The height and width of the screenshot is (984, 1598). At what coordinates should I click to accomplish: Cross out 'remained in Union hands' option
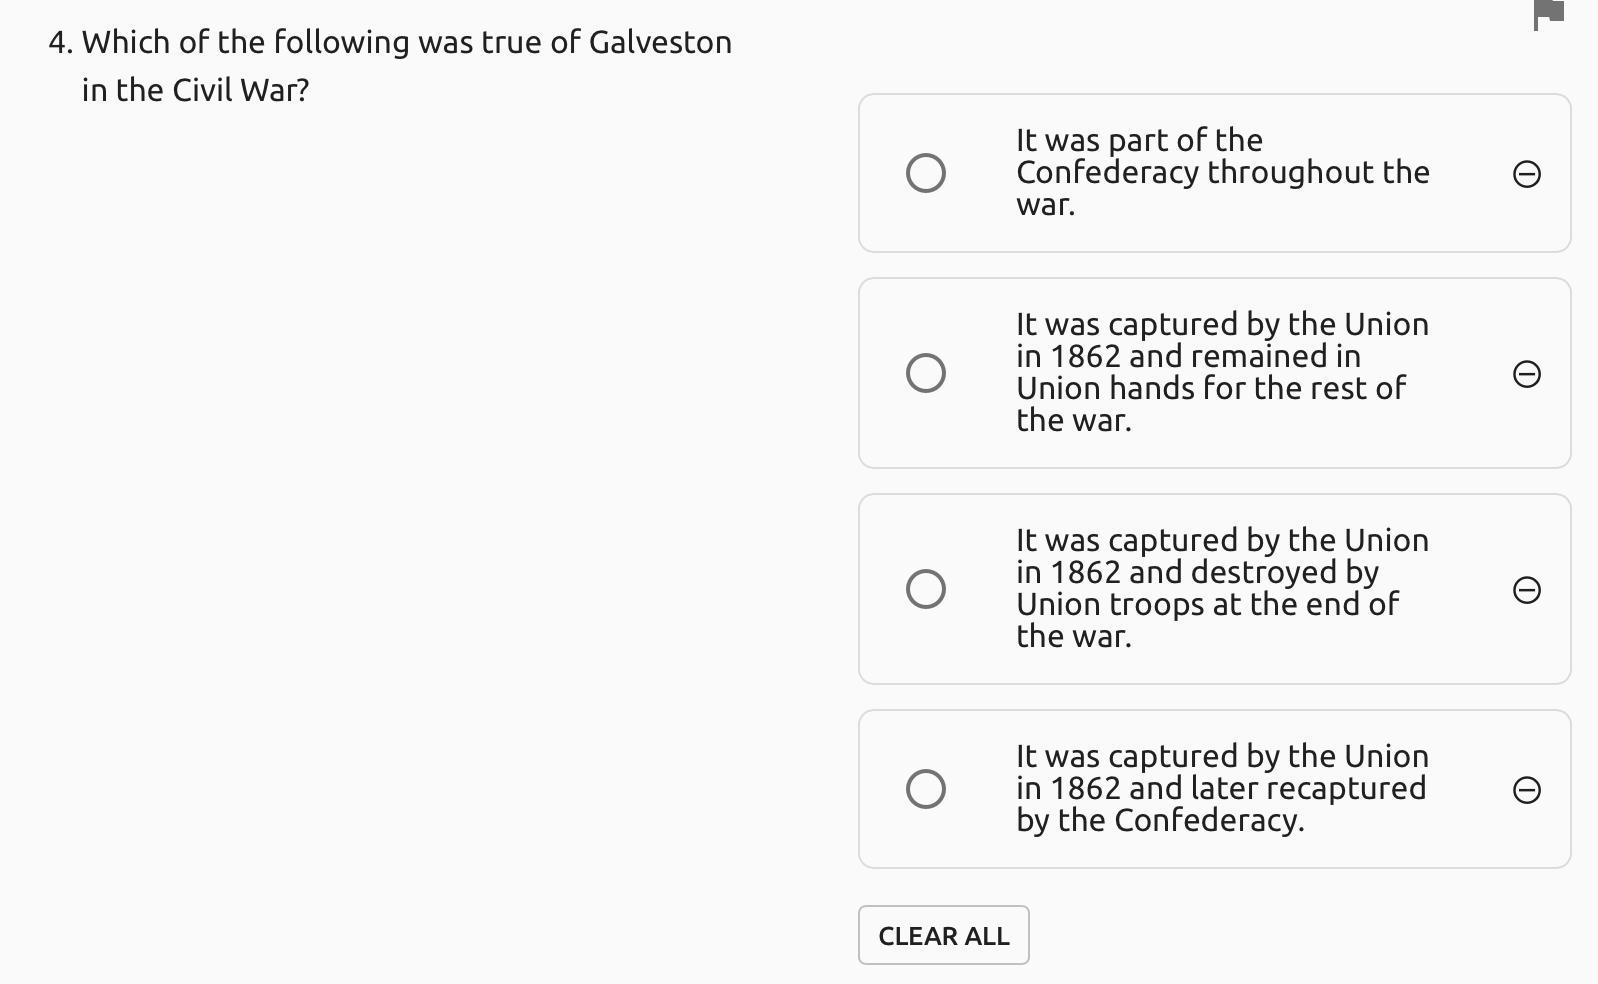1526,374
